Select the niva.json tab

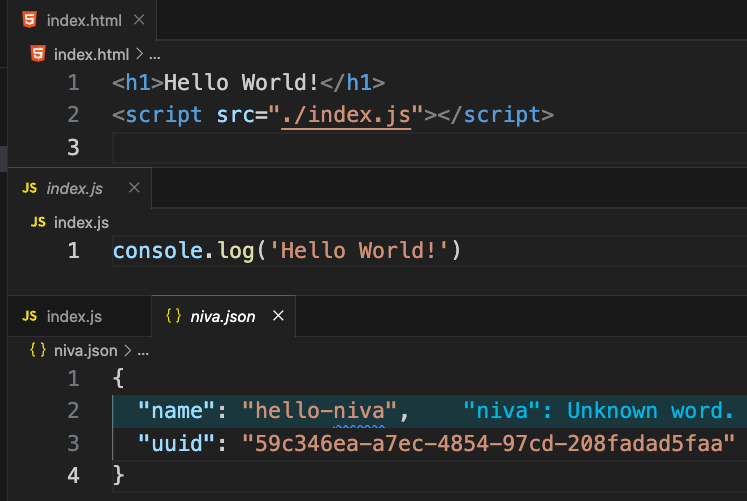click(x=223, y=316)
